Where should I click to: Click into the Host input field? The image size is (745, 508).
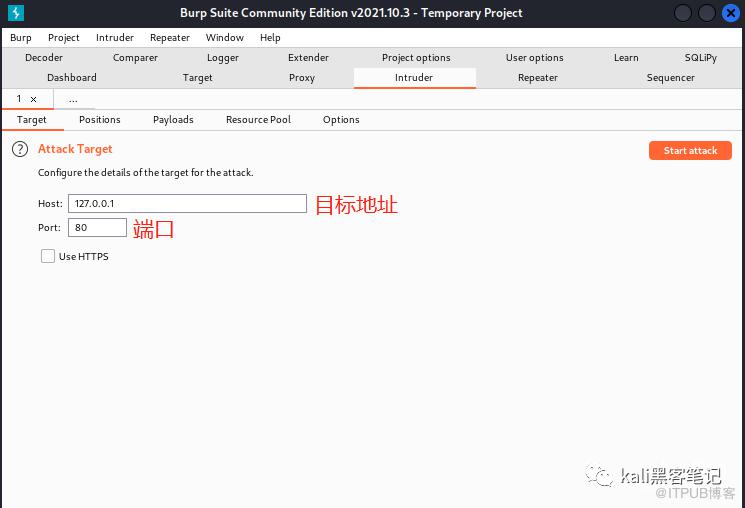click(x=188, y=203)
